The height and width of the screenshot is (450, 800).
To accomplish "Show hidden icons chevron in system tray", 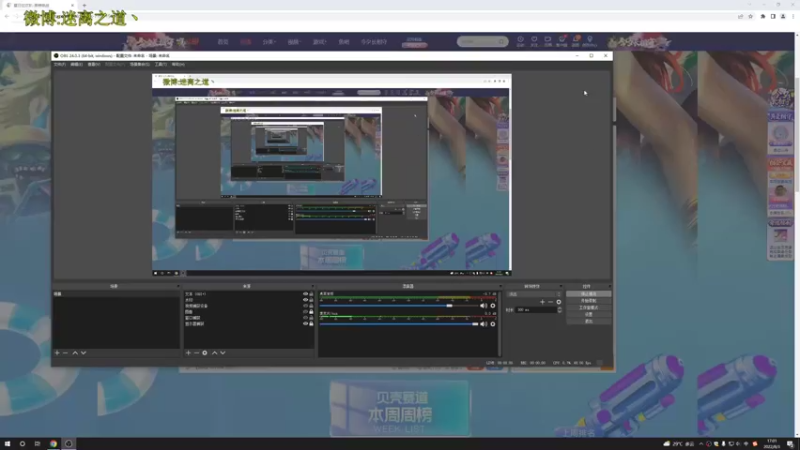I will click(701, 444).
